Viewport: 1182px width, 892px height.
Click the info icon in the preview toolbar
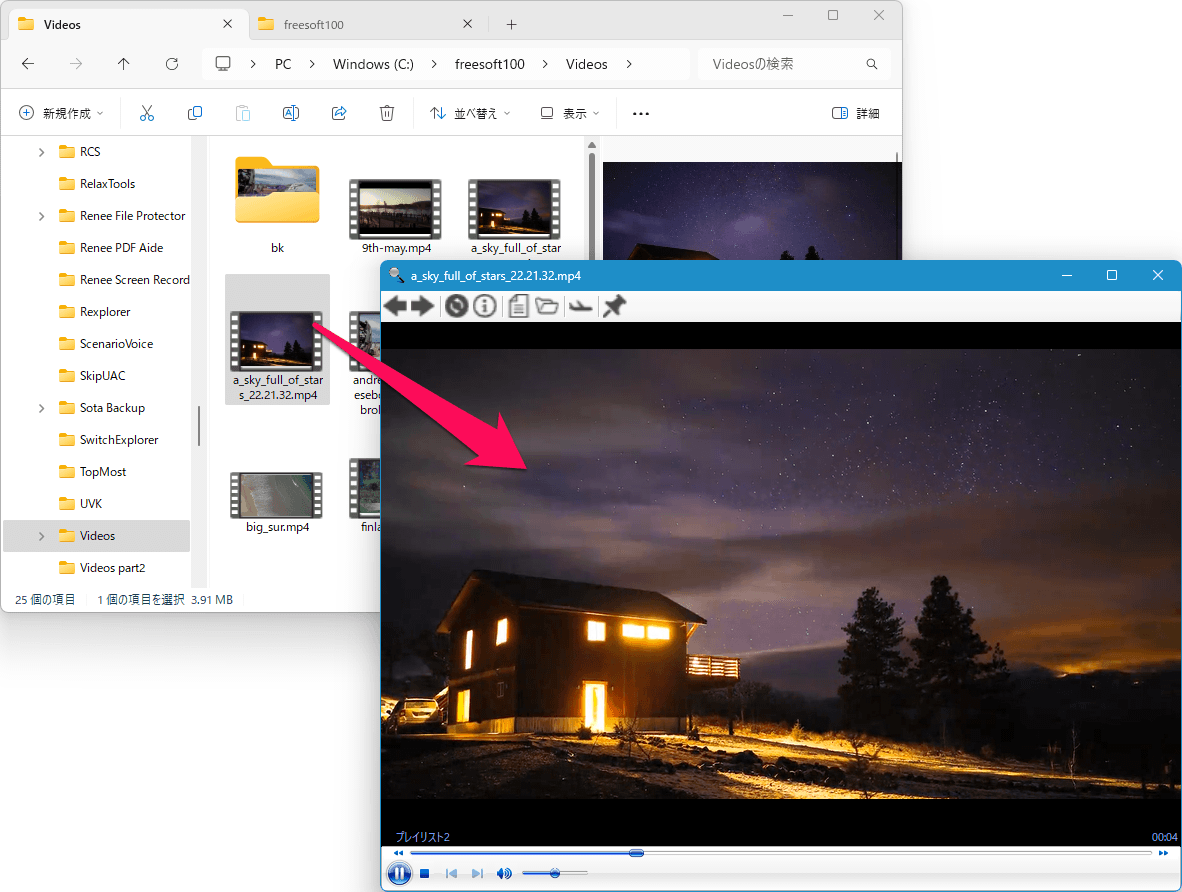485,306
